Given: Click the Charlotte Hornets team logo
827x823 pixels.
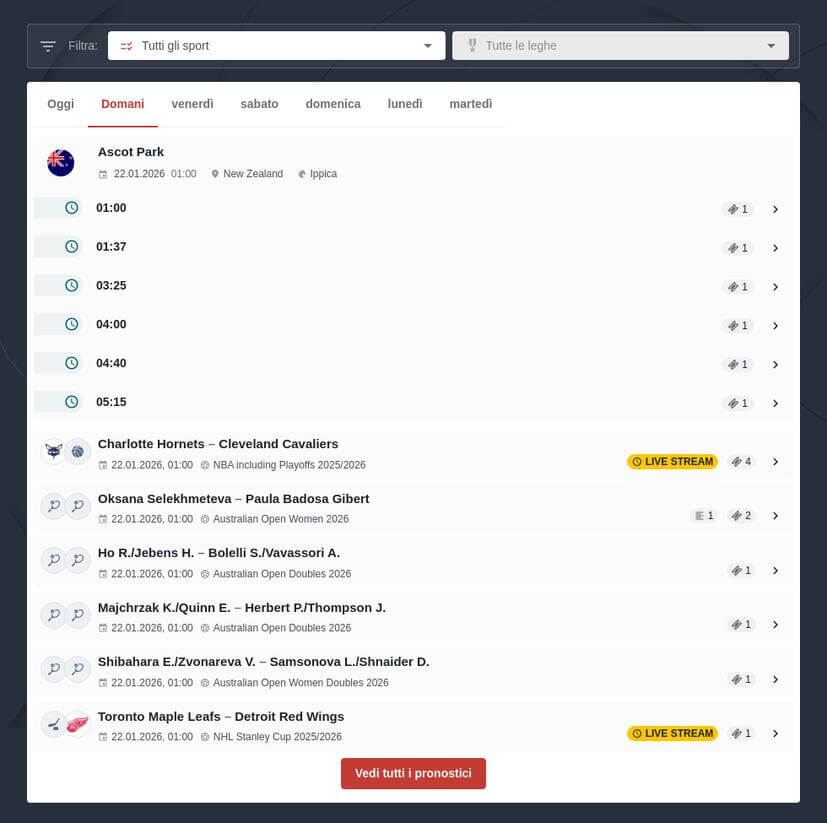Looking at the screenshot, I should click(53, 451).
